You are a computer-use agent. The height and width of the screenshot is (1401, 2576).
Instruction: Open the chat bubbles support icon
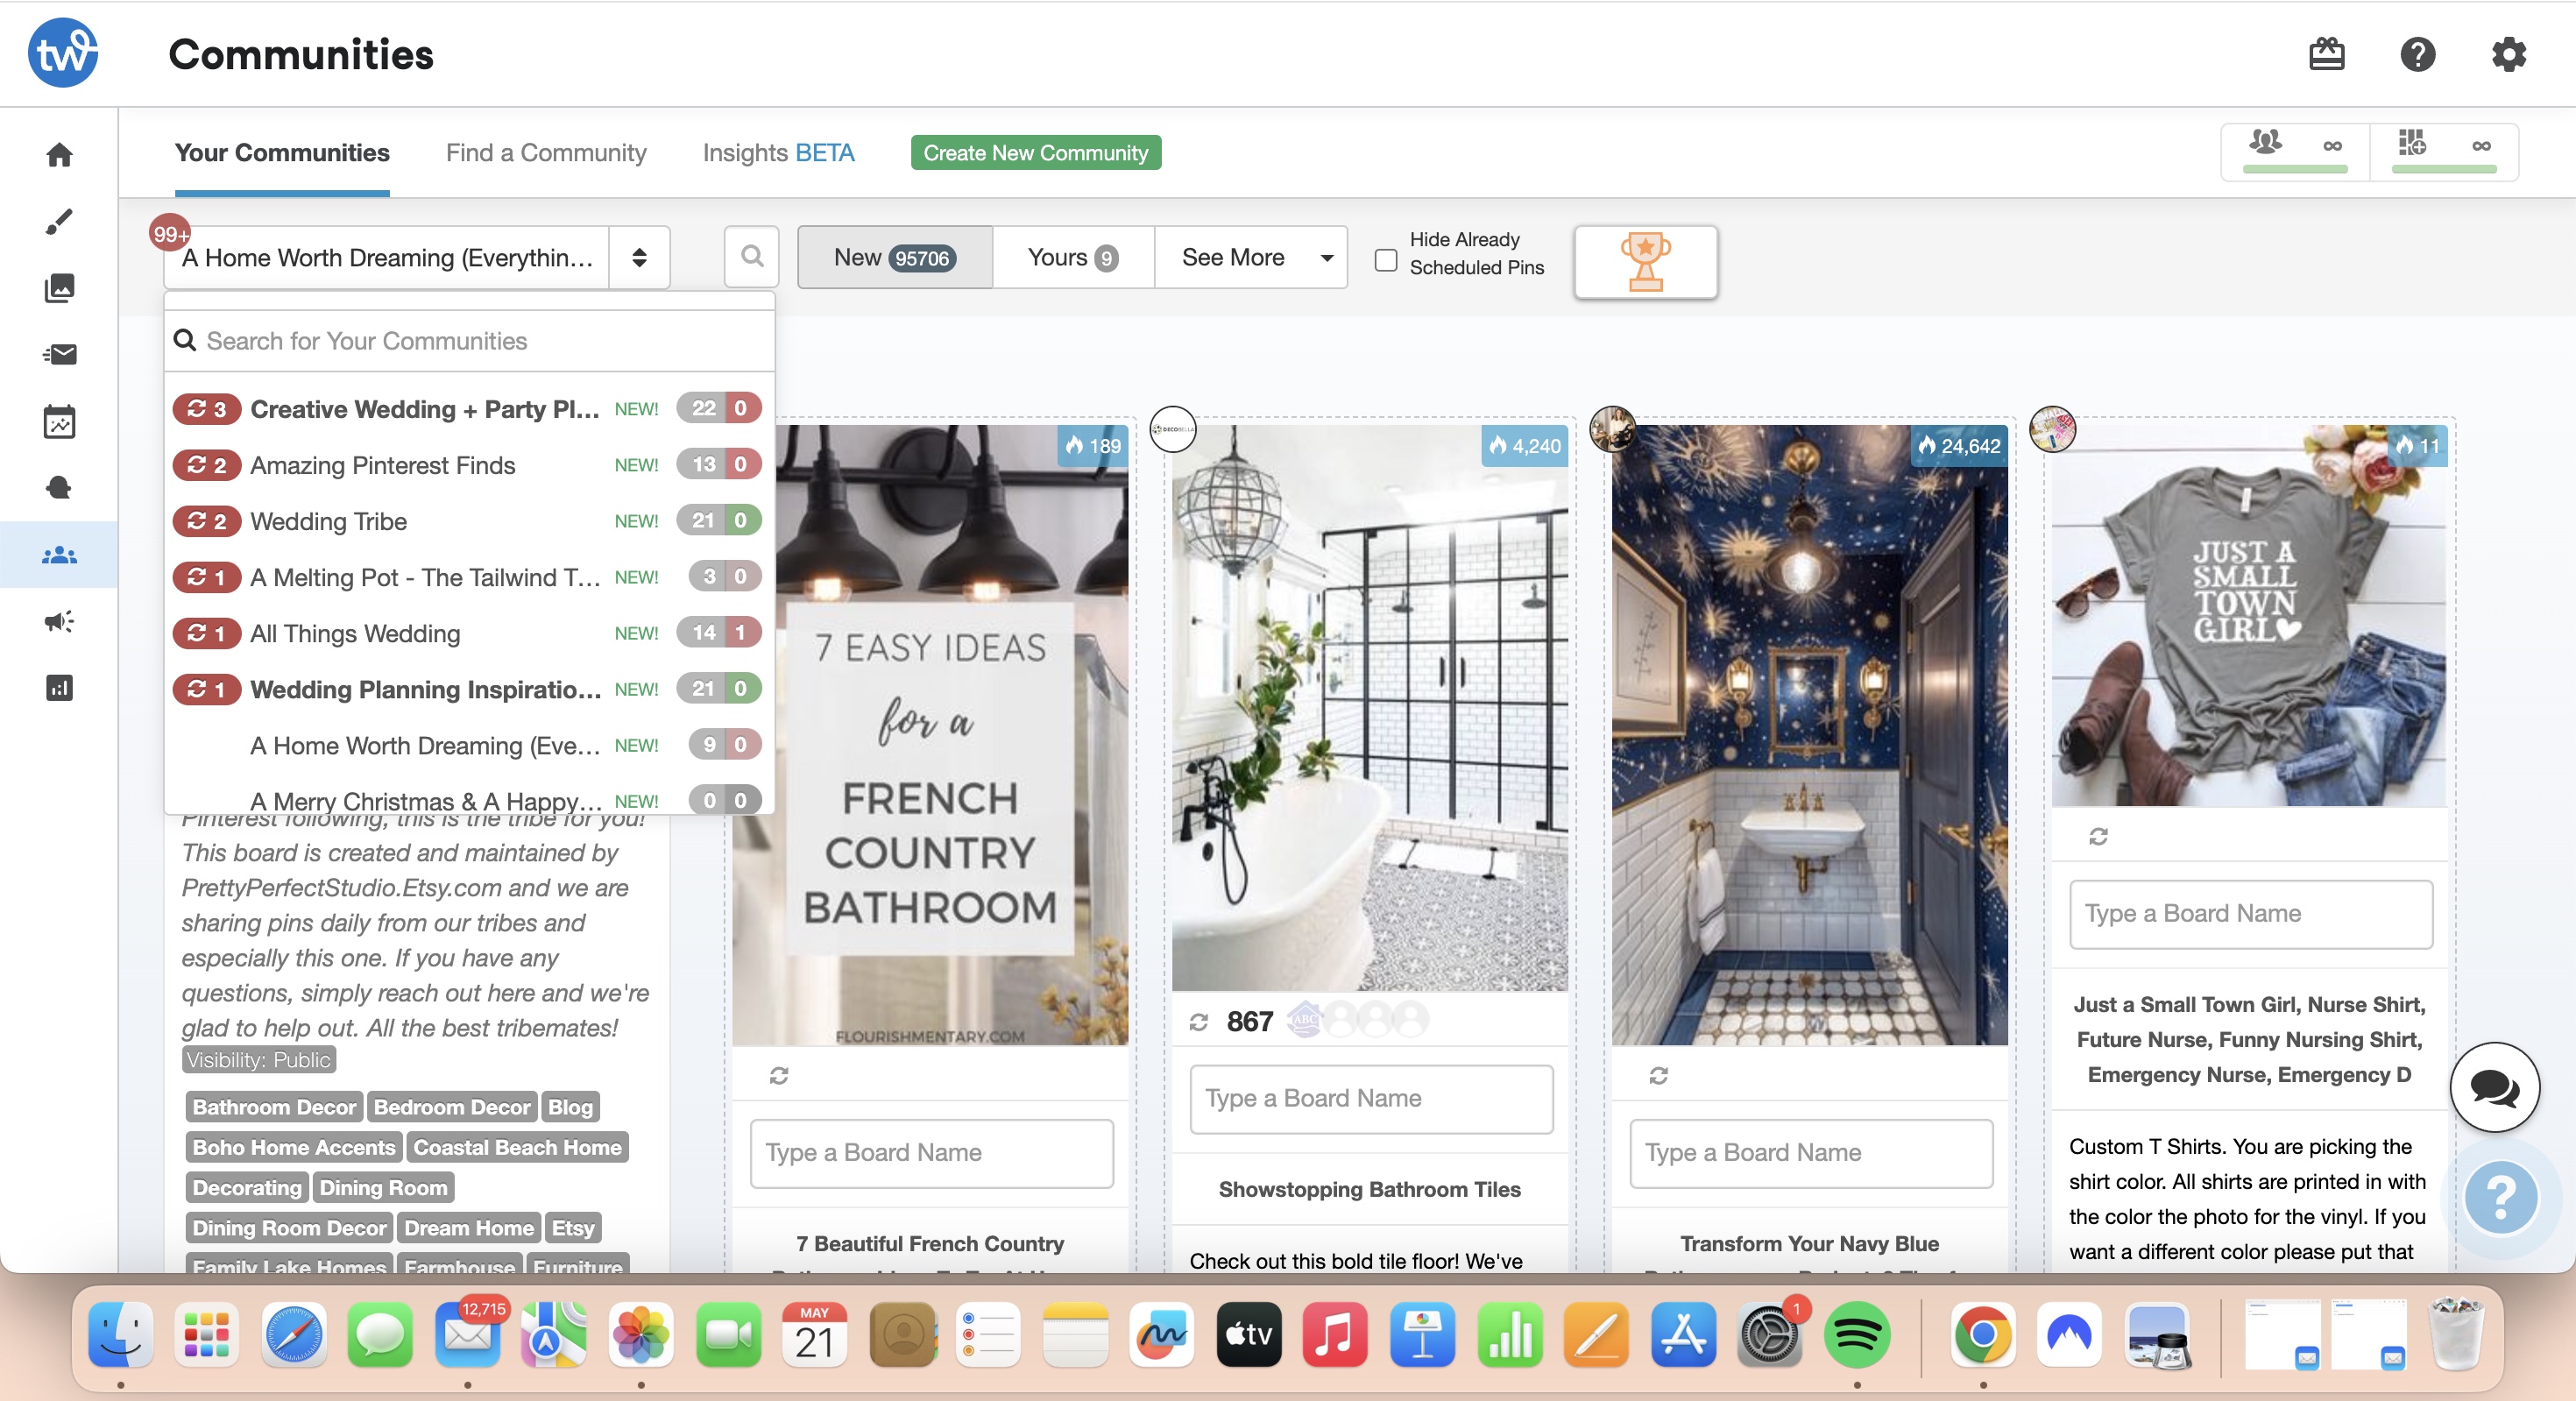[x=2494, y=1086]
